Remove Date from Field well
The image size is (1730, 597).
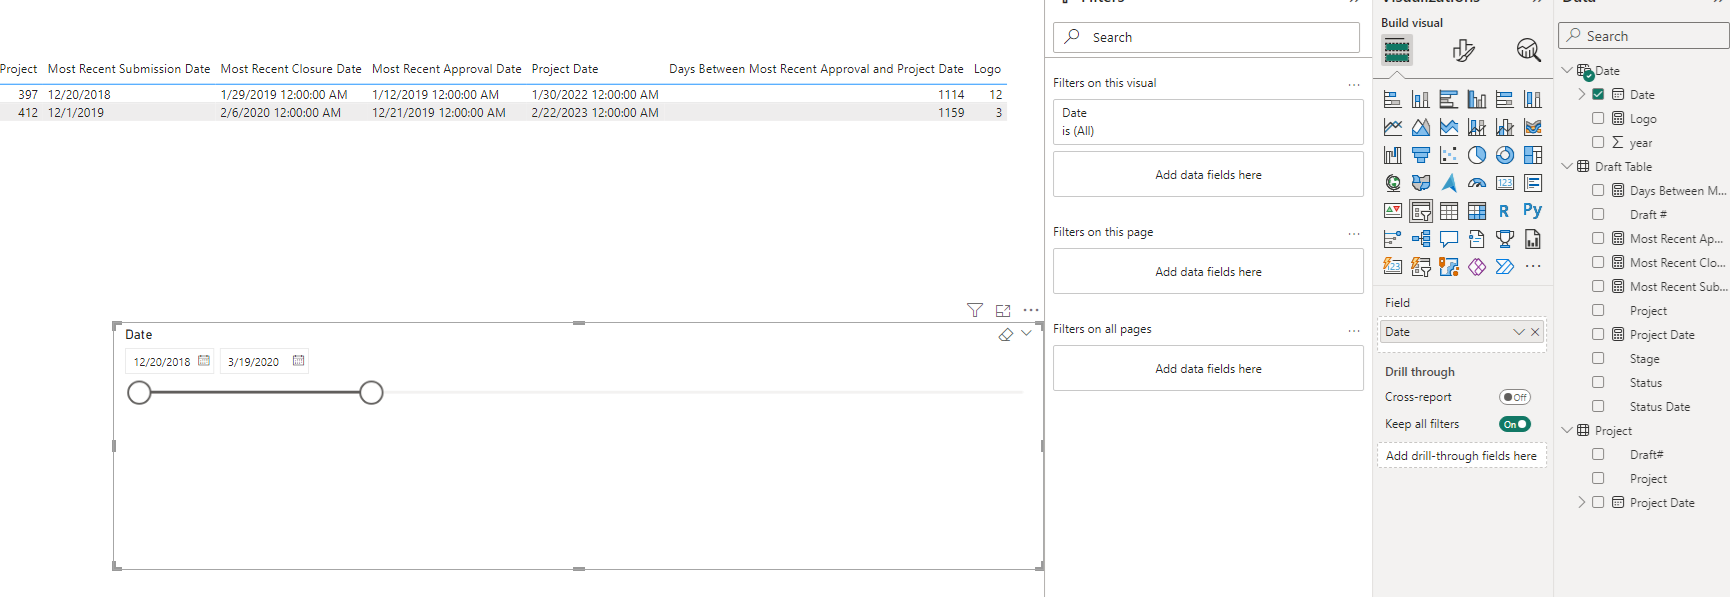click(1536, 332)
